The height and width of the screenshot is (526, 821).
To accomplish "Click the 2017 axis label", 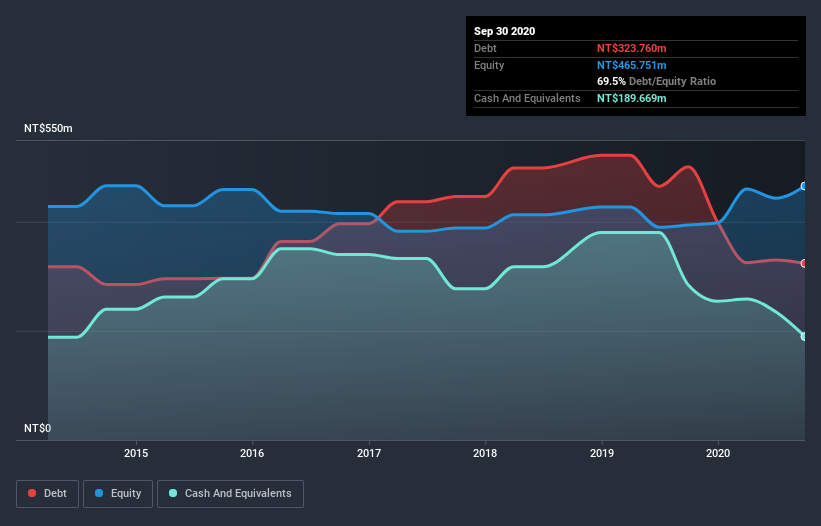I will (369, 453).
